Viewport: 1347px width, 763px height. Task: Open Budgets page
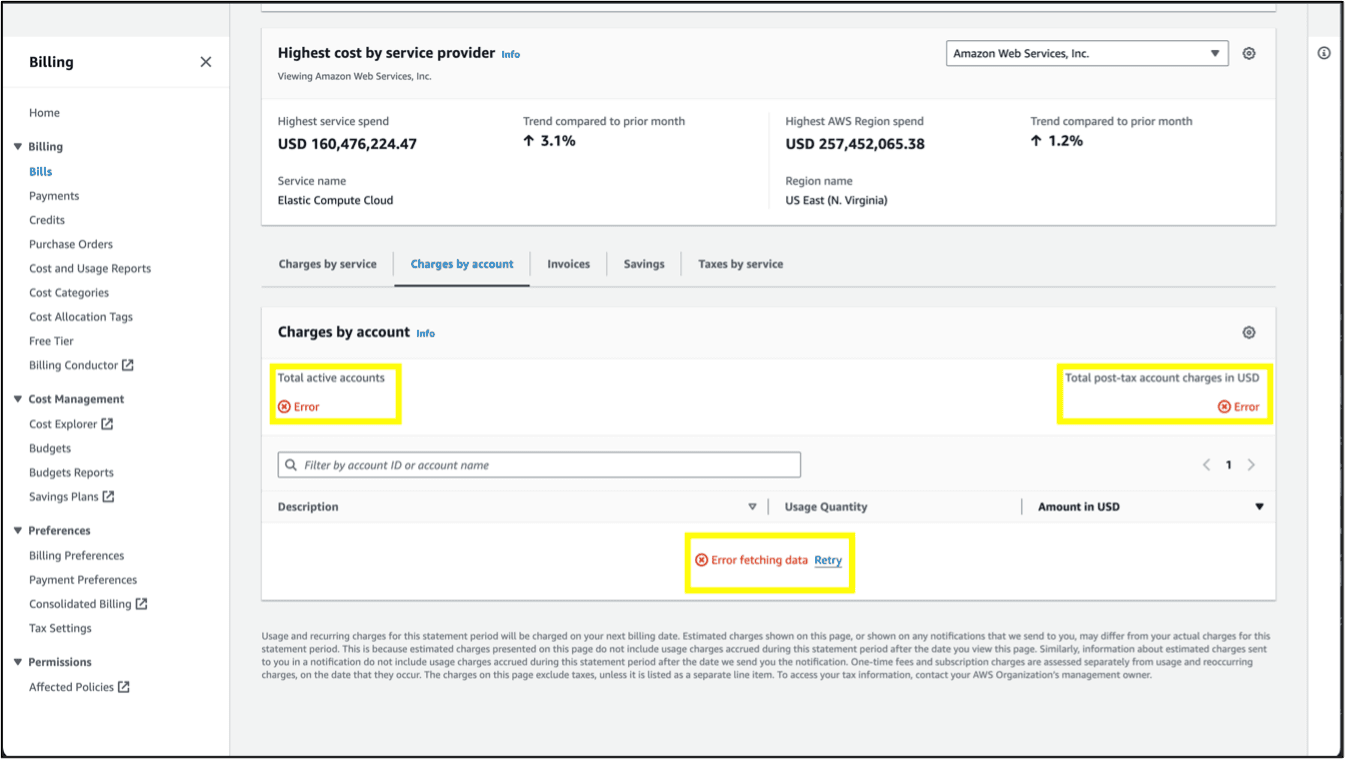(50, 448)
